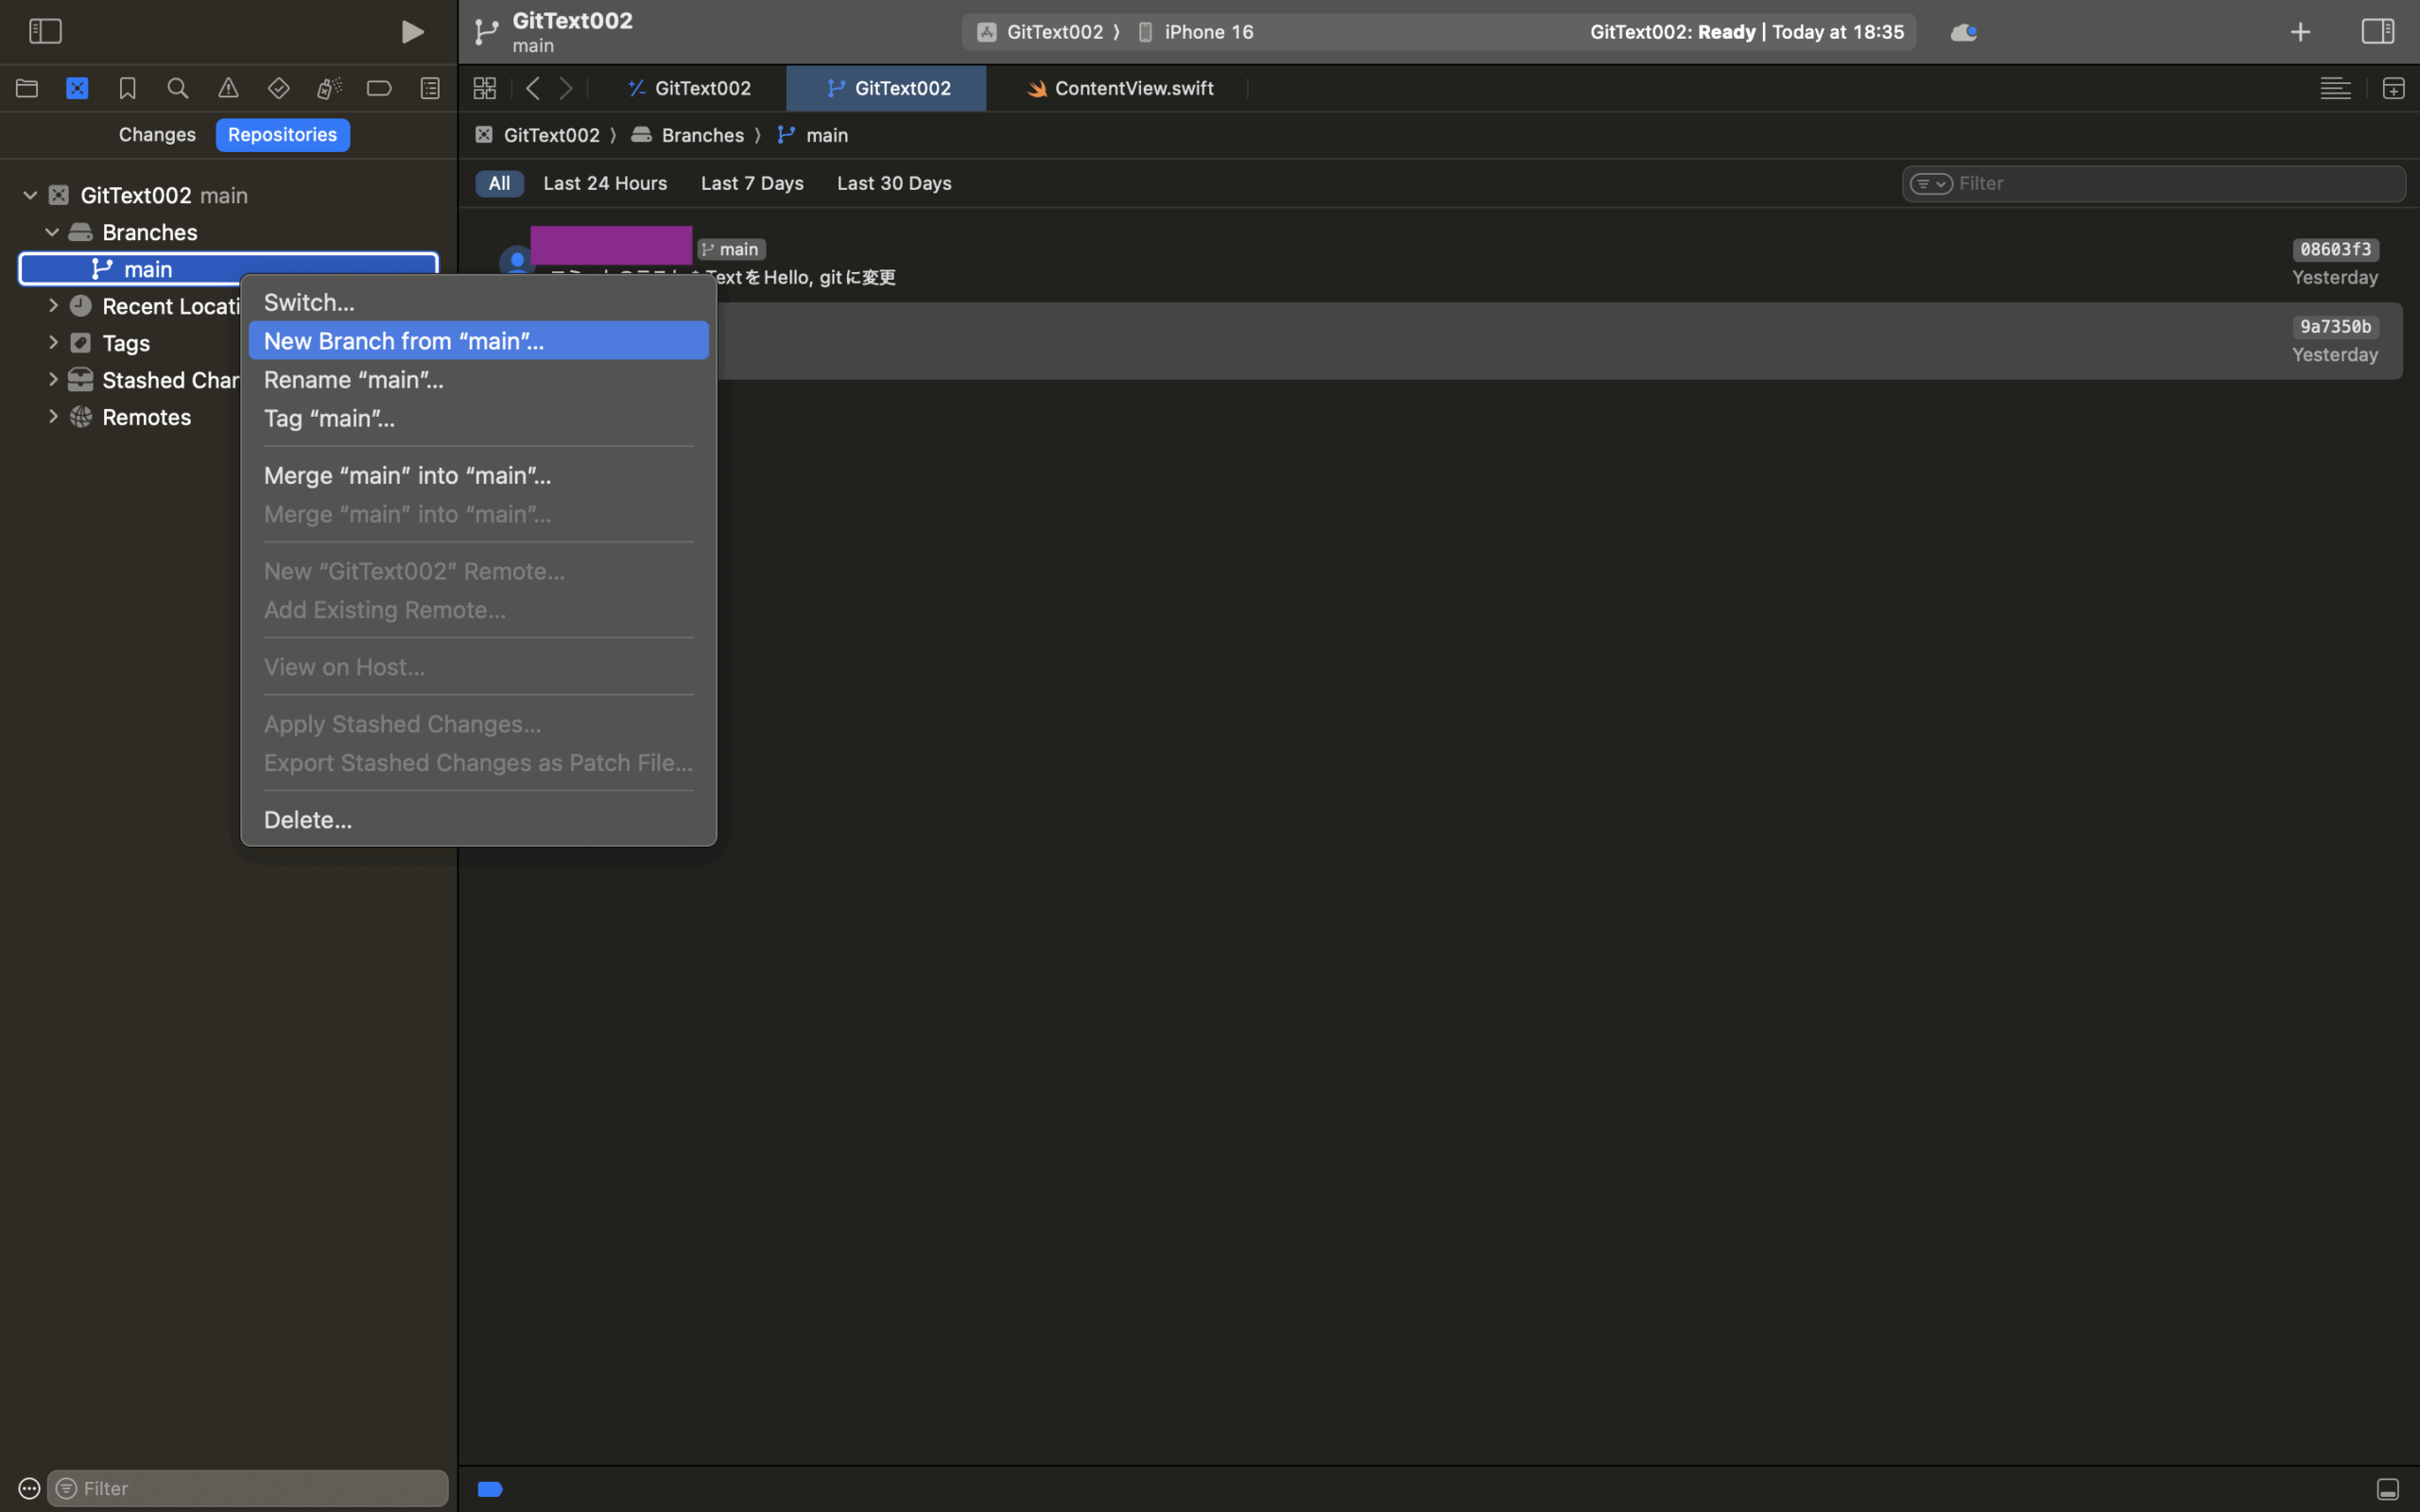Open the editor options lines icon
This screenshot has width=2420, height=1512.
(x=2335, y=88)
